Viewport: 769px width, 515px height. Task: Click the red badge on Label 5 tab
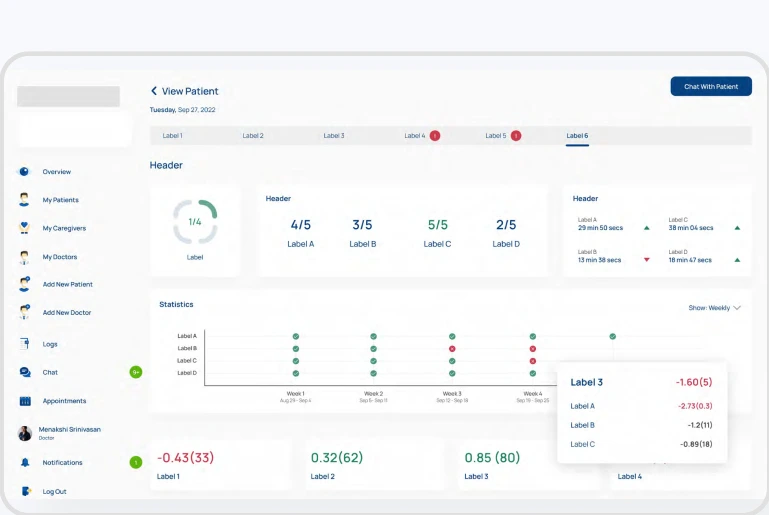[516, 136]
